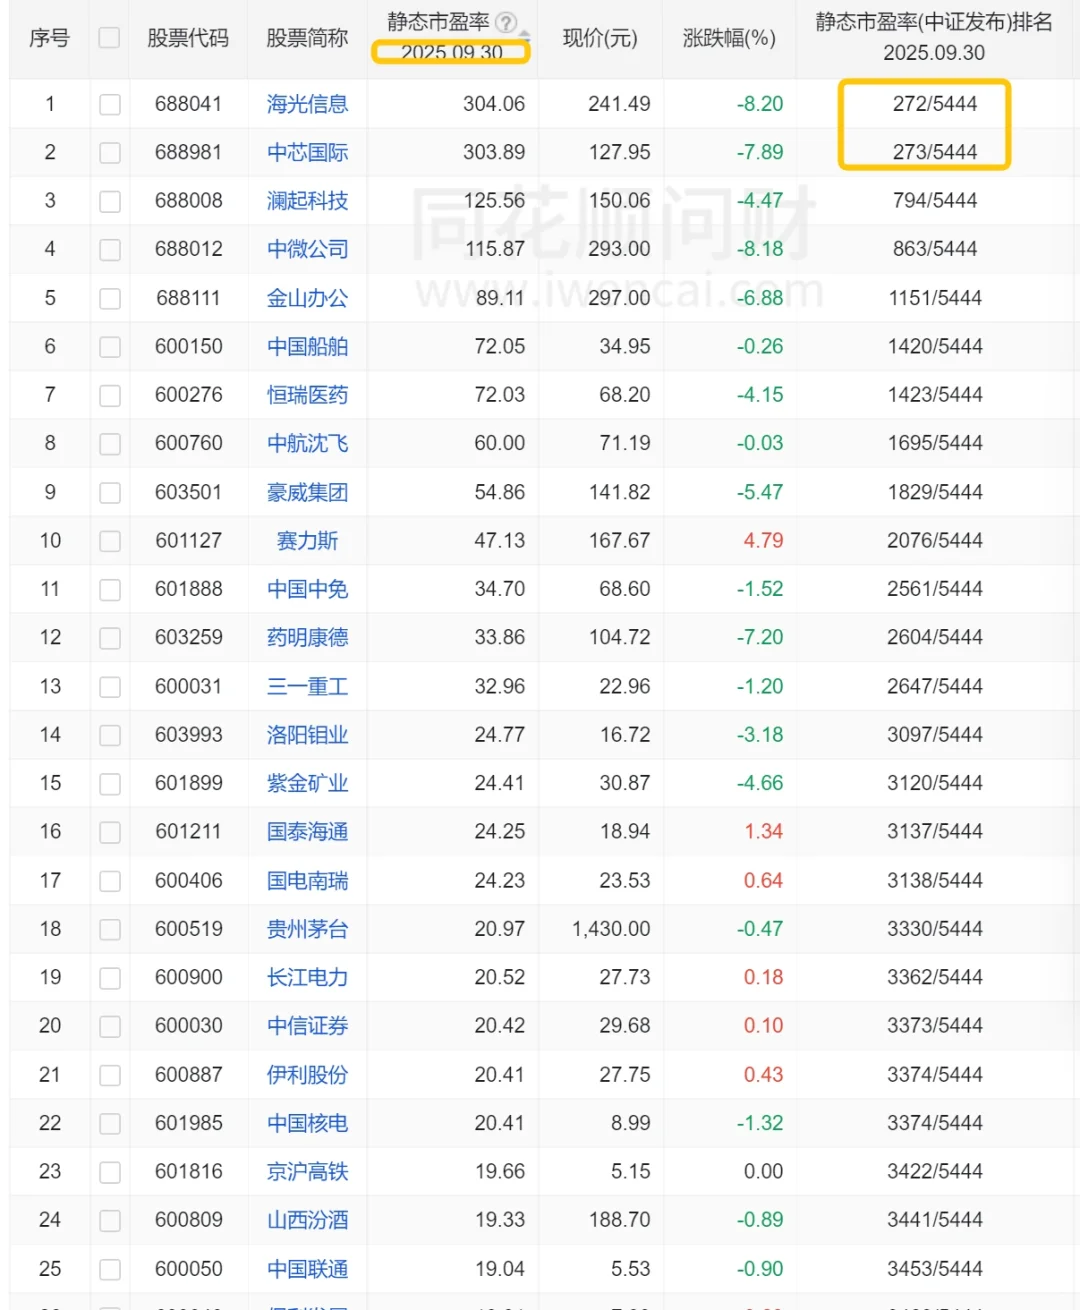The height and width of the screenshot is (1310, 1080).
Task: Tick the checkbox on the 澜起科技 row
Action: (110, 201)
